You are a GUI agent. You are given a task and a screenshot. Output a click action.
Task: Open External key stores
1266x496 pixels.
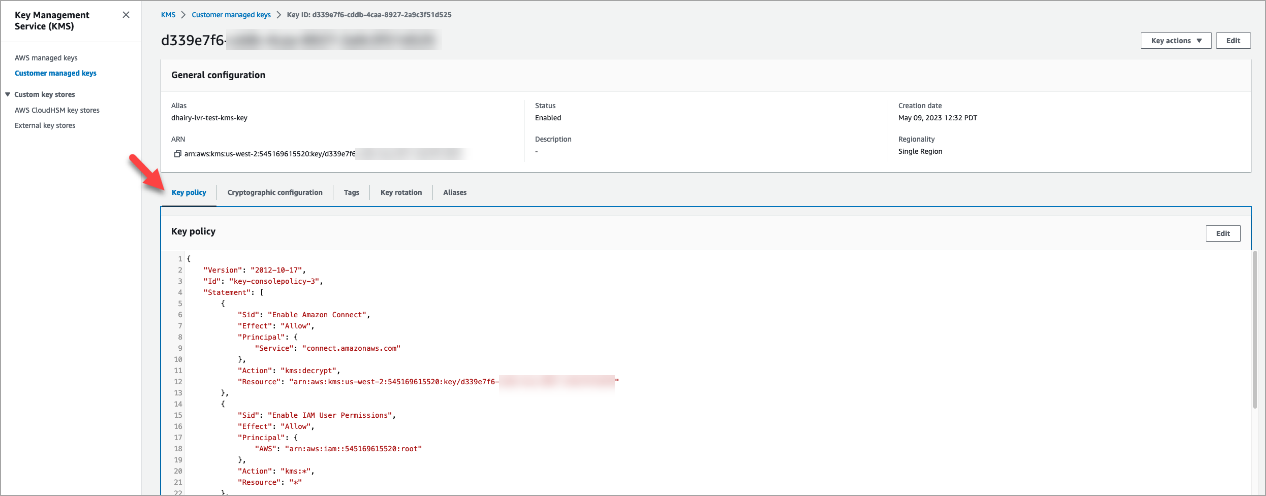point(45,125)
